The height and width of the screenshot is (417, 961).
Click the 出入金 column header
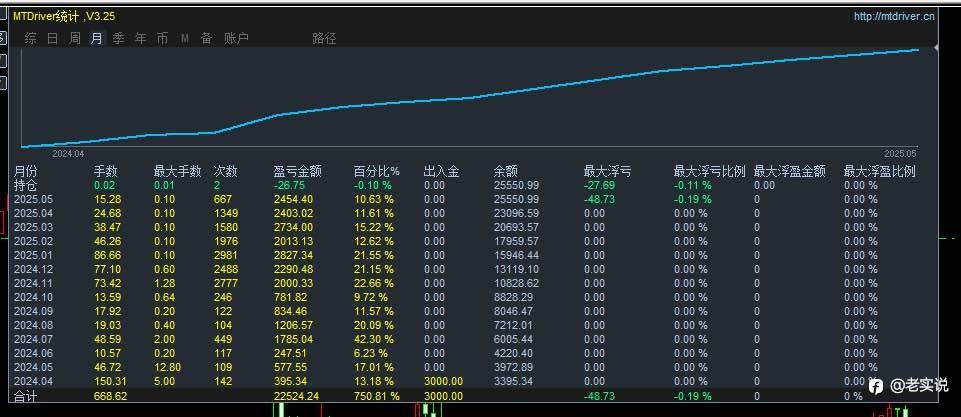441,172
